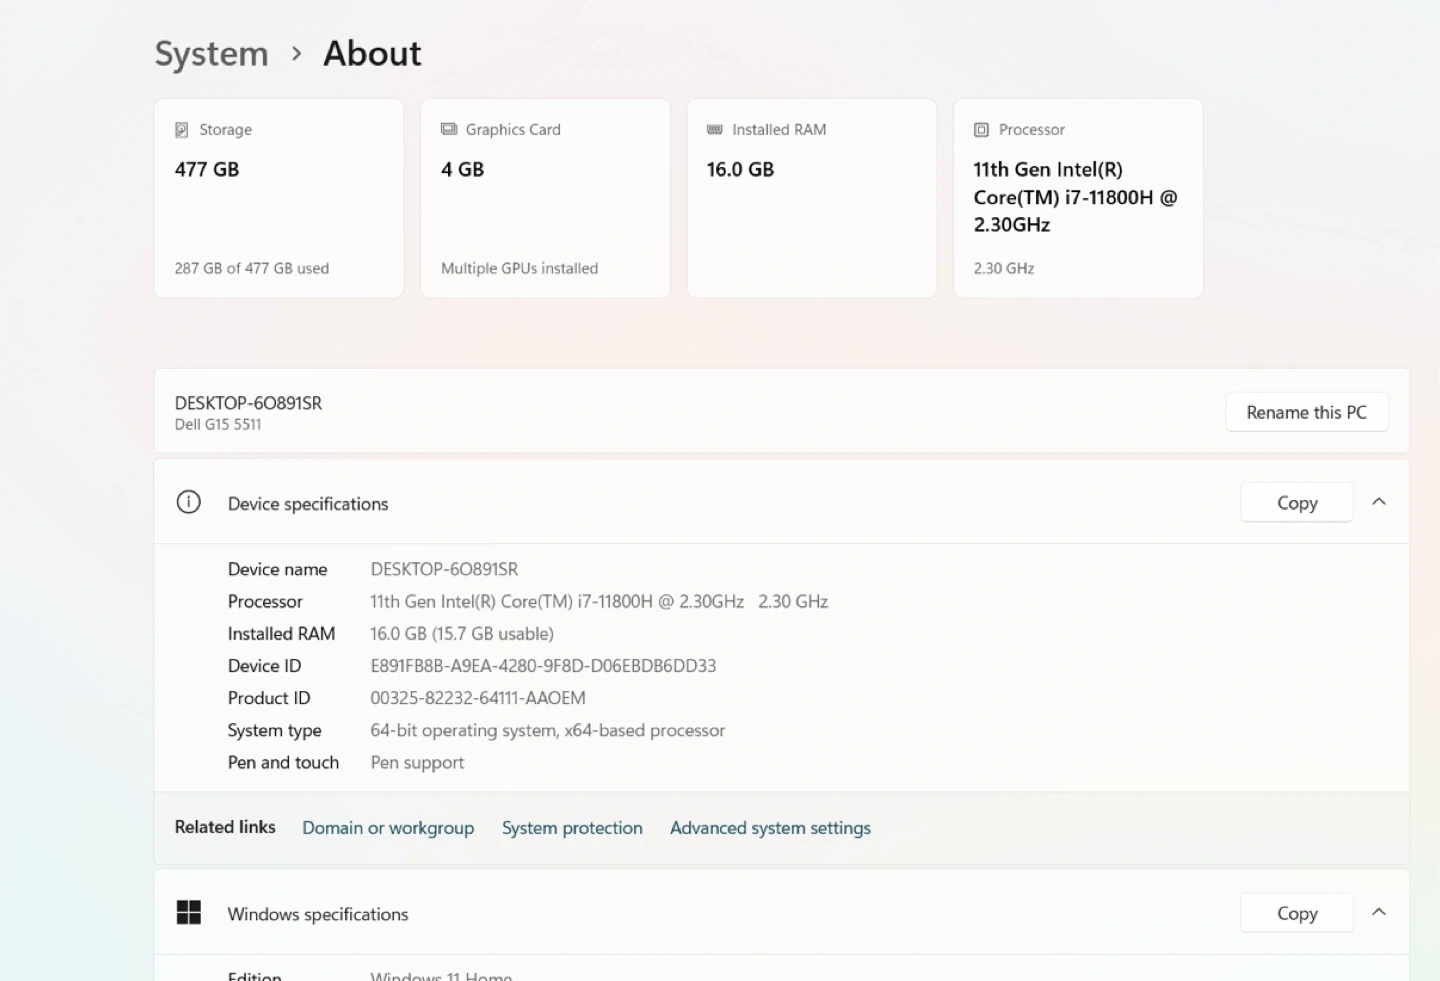
Task: Click the Device ID value text
Action: click(x=543, y=666)
